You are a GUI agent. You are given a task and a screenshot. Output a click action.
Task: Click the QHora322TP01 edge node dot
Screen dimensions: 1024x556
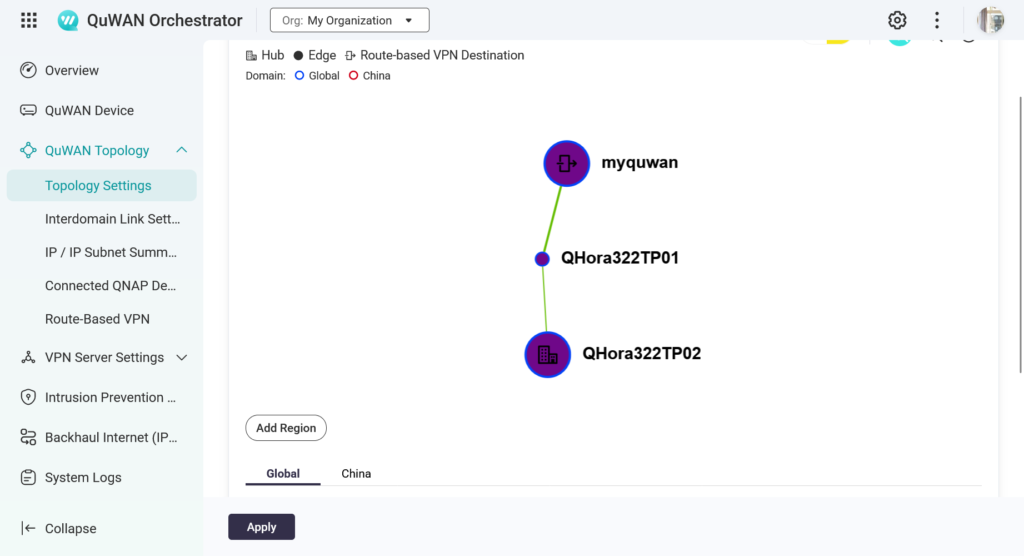[x=542, y=259]
